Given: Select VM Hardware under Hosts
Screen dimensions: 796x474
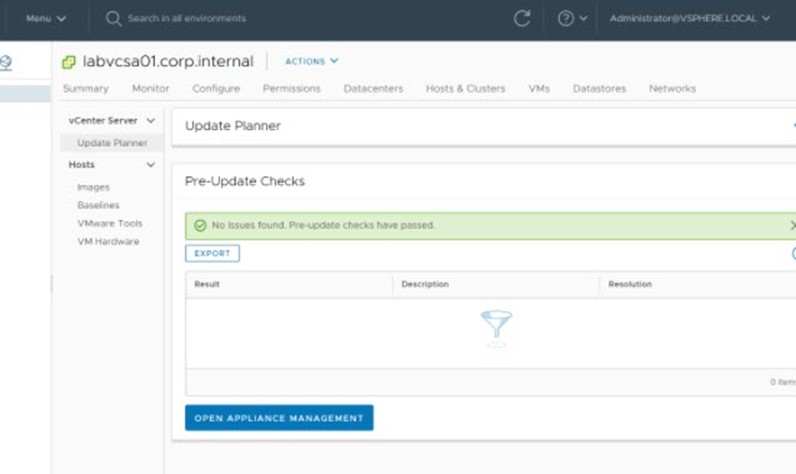Looking at the screenshot, I should 108,242.
